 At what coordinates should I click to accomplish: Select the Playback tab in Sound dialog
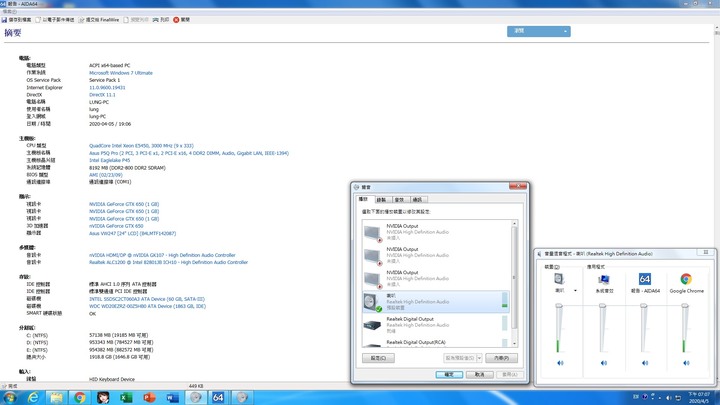(363, 199)
